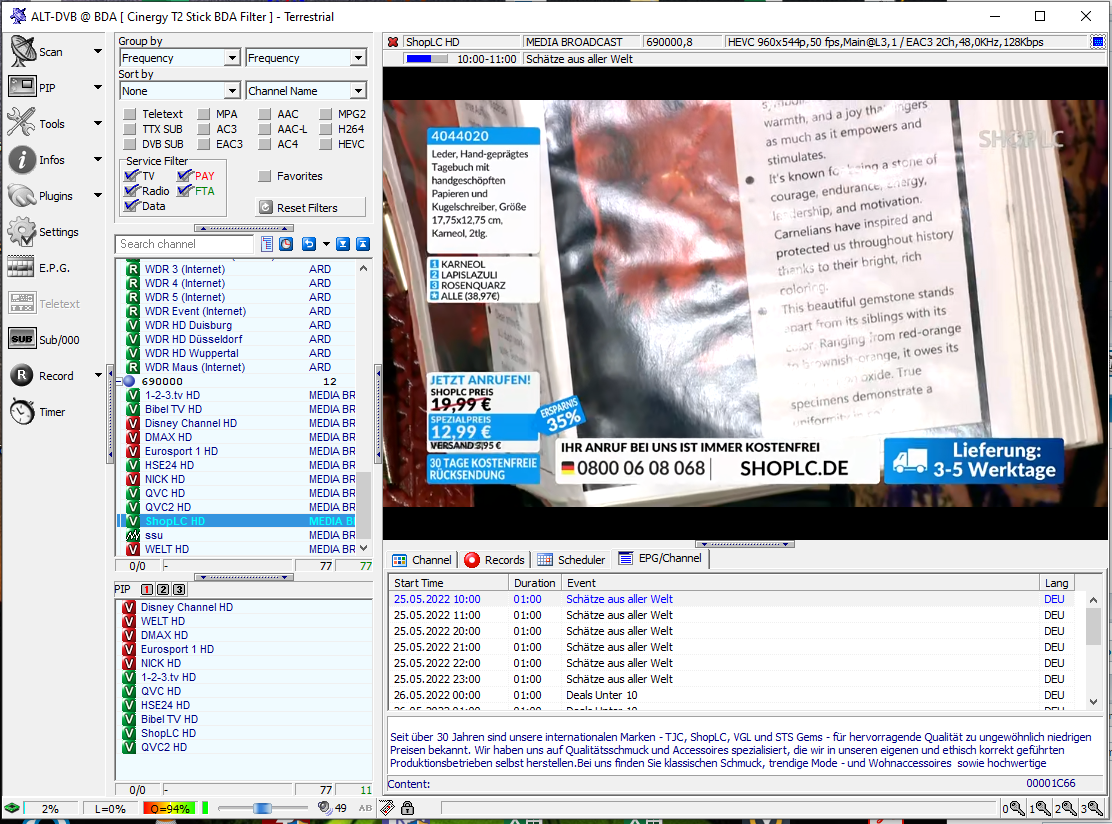Click the Sub/000 subtitles icon
The height and width of the screenshot is (824, 1112).
pos(22,340)
